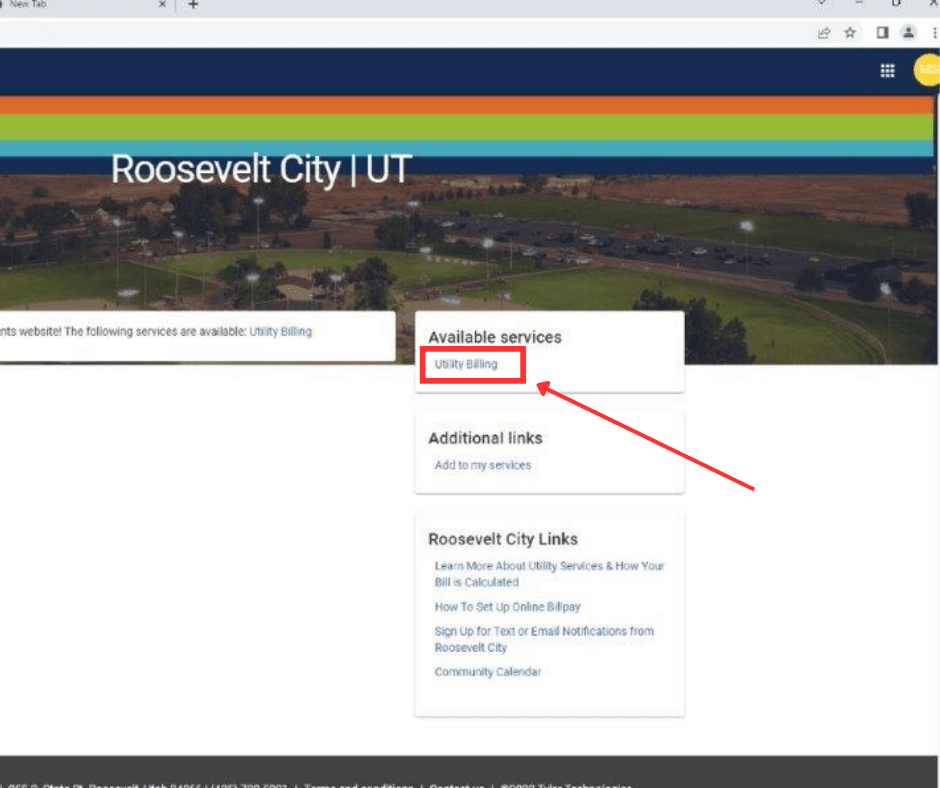Click Contact us in the footer
Image resolution: width=940 pixels, height=788 pixels.
pos(456,786)
